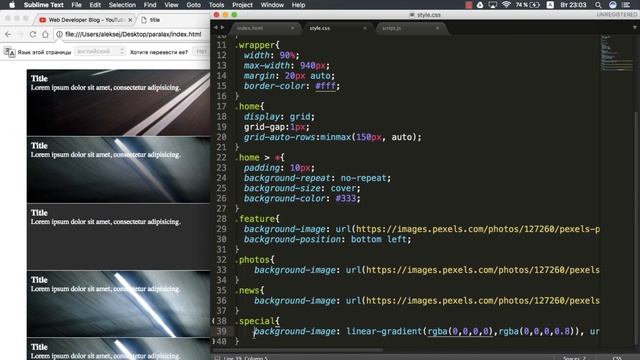This screenshot has height=360, width=640.
Task: Open the Wi-Fi status menu
Action: point(506,5)
